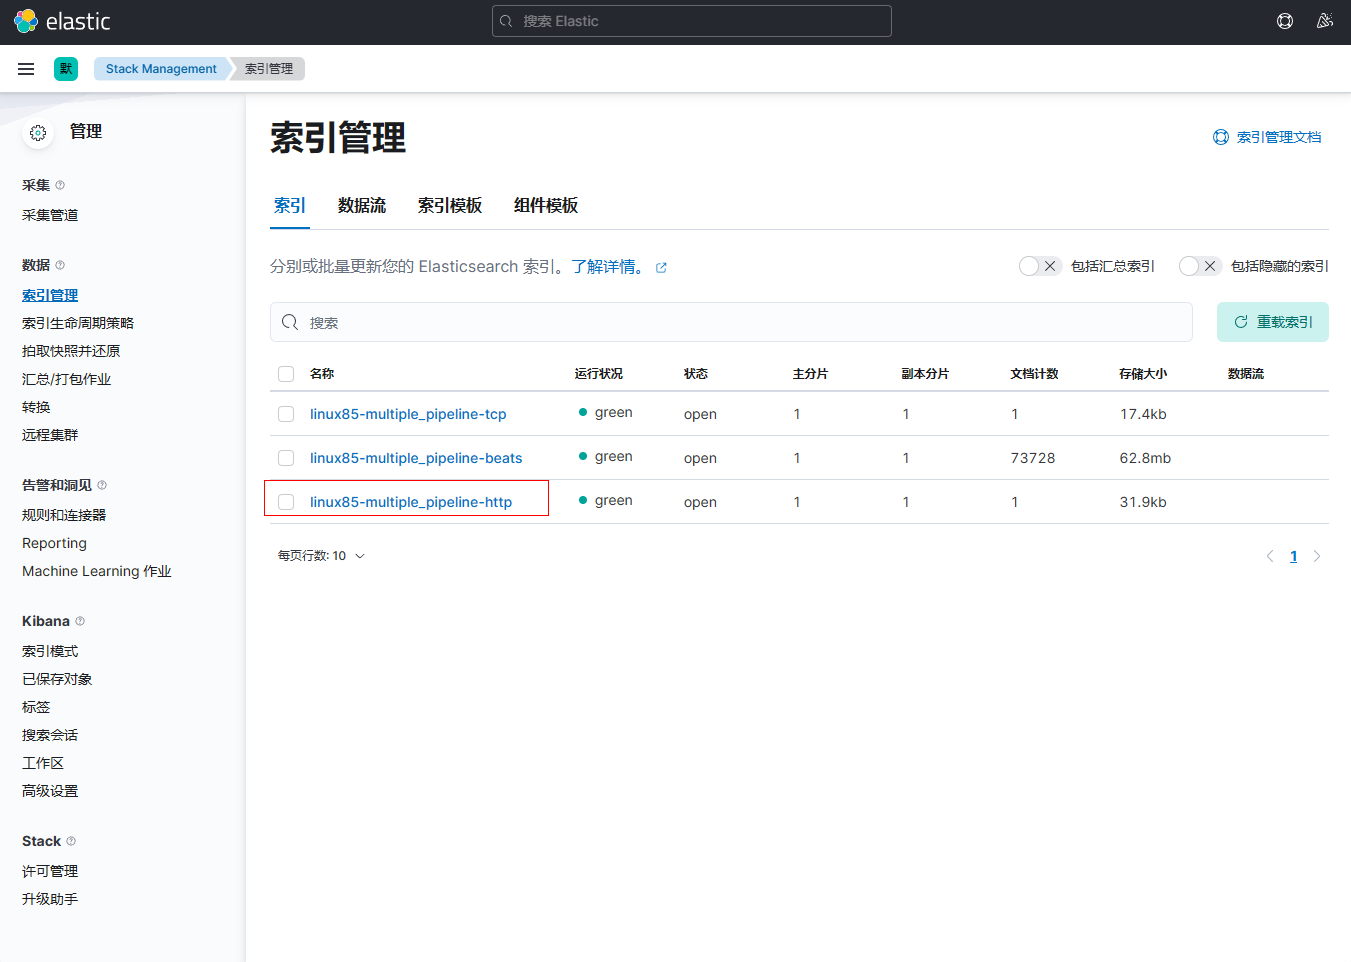Switch to the 数据流 tab
The image size is (1351, 962).
(x=362, y=206)
